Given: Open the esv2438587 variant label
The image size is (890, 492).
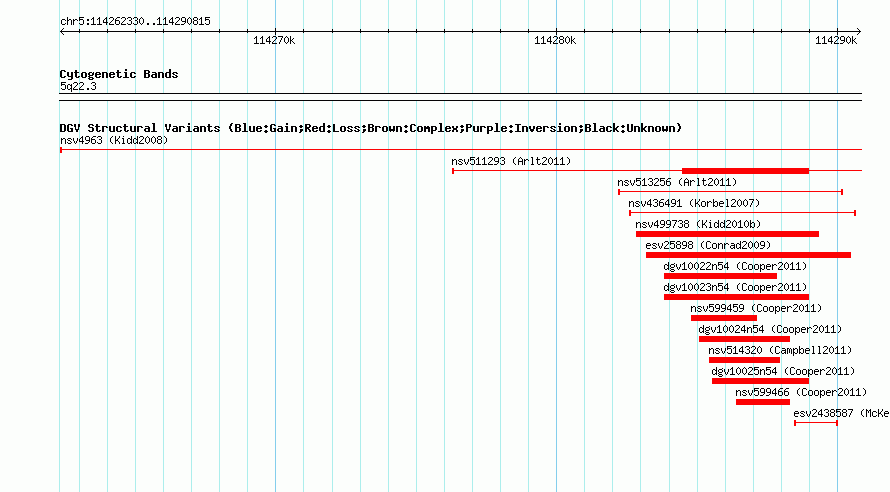Looking at the screenshot, I should pos(841,413).
